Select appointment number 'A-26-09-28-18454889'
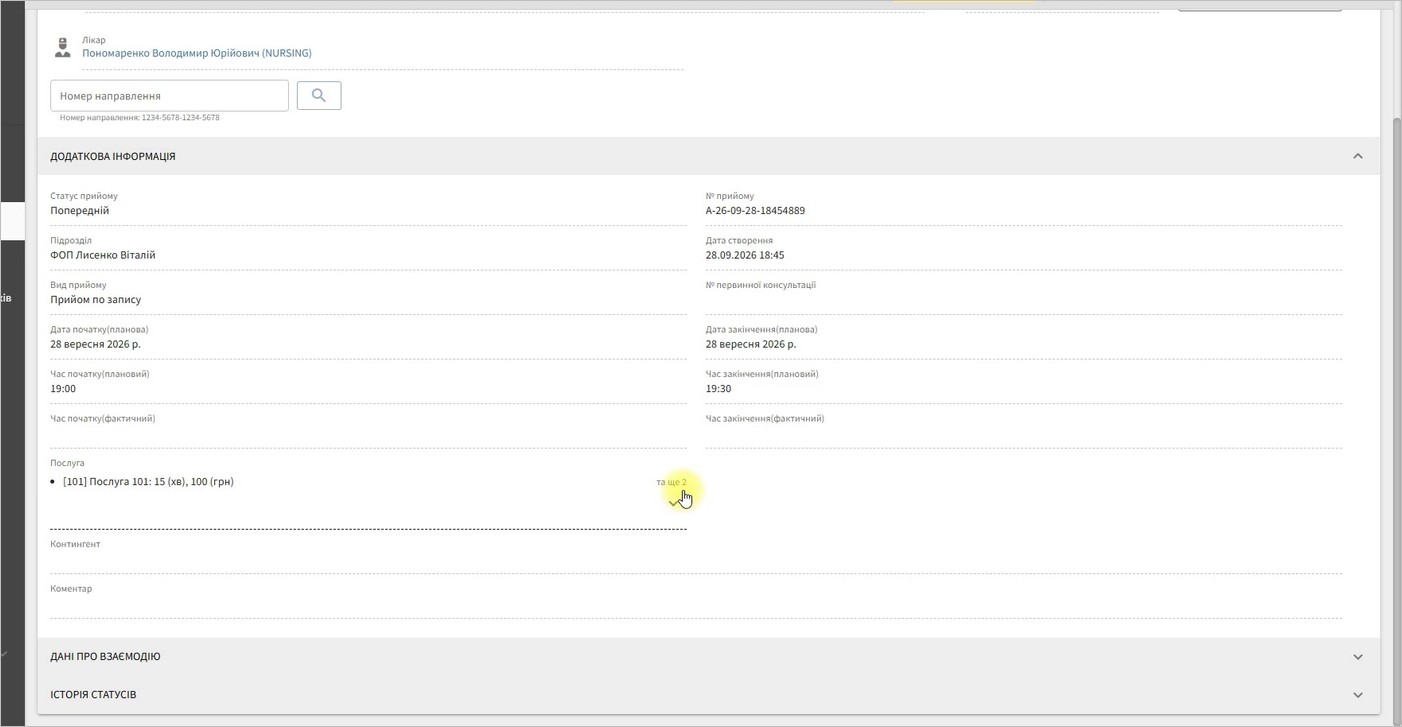This screenshot has width=1402, height=727. click(x=755, y=211)
